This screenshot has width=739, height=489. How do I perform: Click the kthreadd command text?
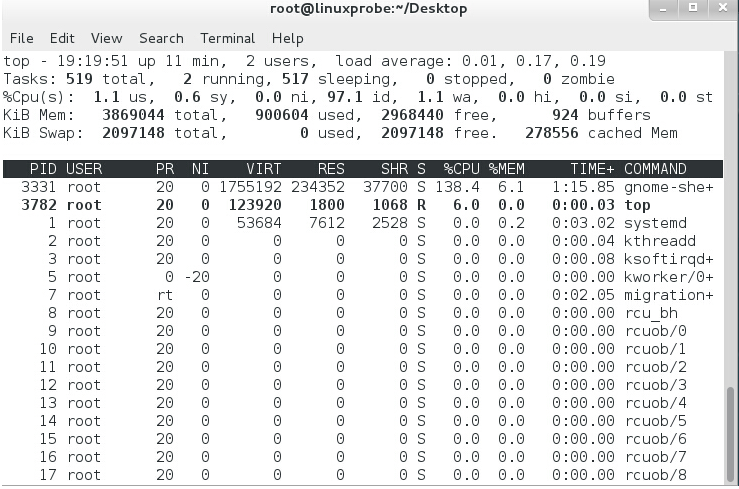[660, 241]
